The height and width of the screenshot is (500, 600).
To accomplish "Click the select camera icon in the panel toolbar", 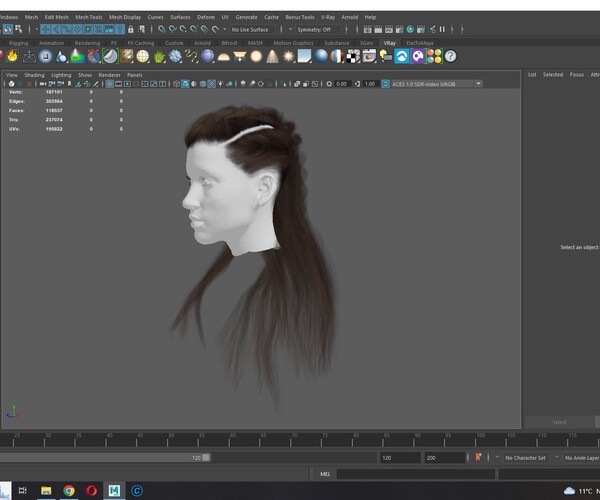I will coord(43,84).
